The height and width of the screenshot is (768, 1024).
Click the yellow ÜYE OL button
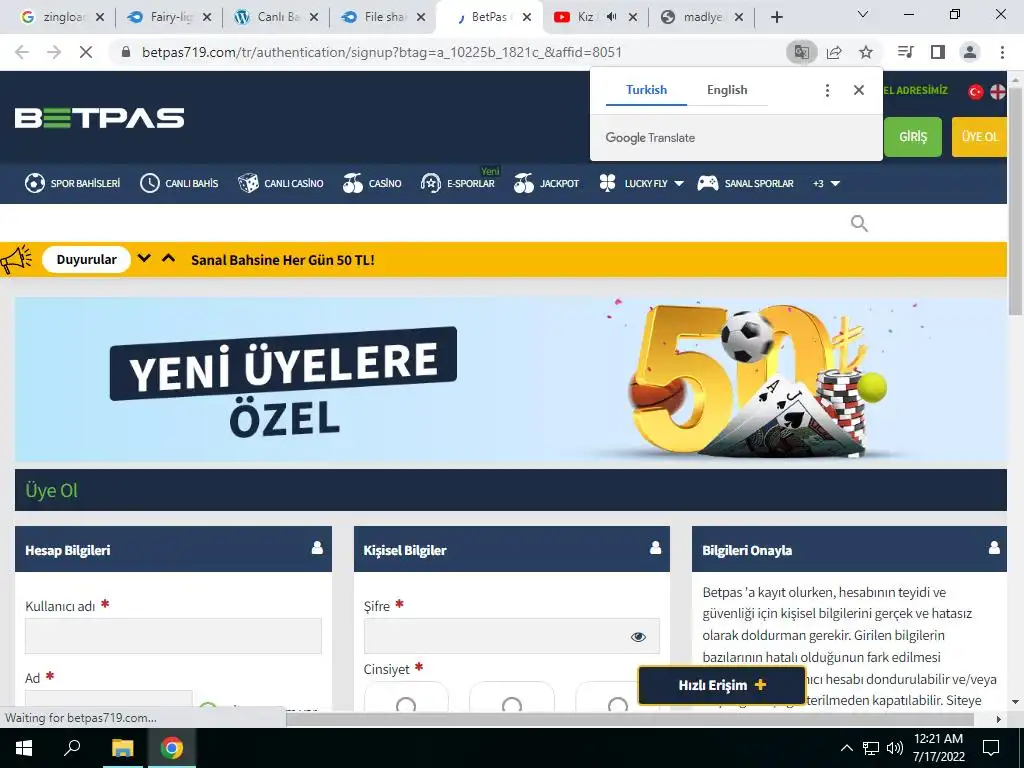coord(980,136)
